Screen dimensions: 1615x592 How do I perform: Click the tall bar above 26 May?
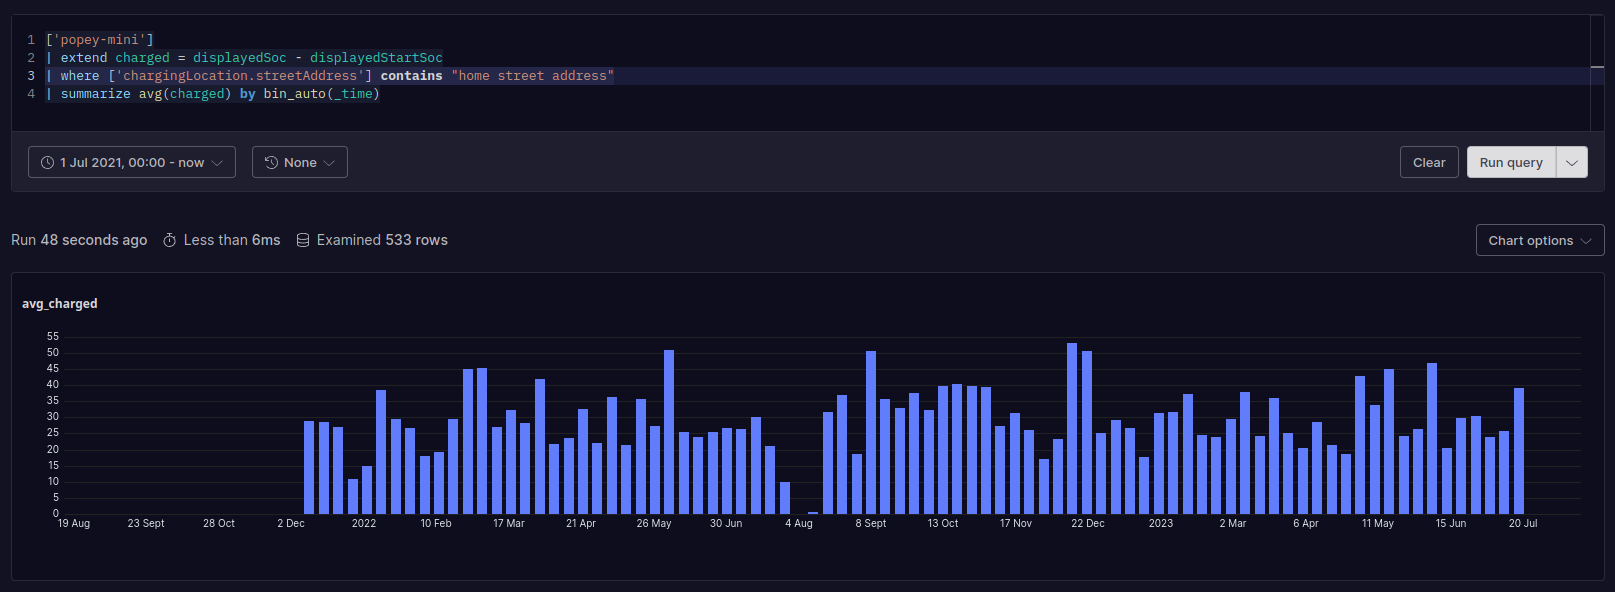(669, 431)
